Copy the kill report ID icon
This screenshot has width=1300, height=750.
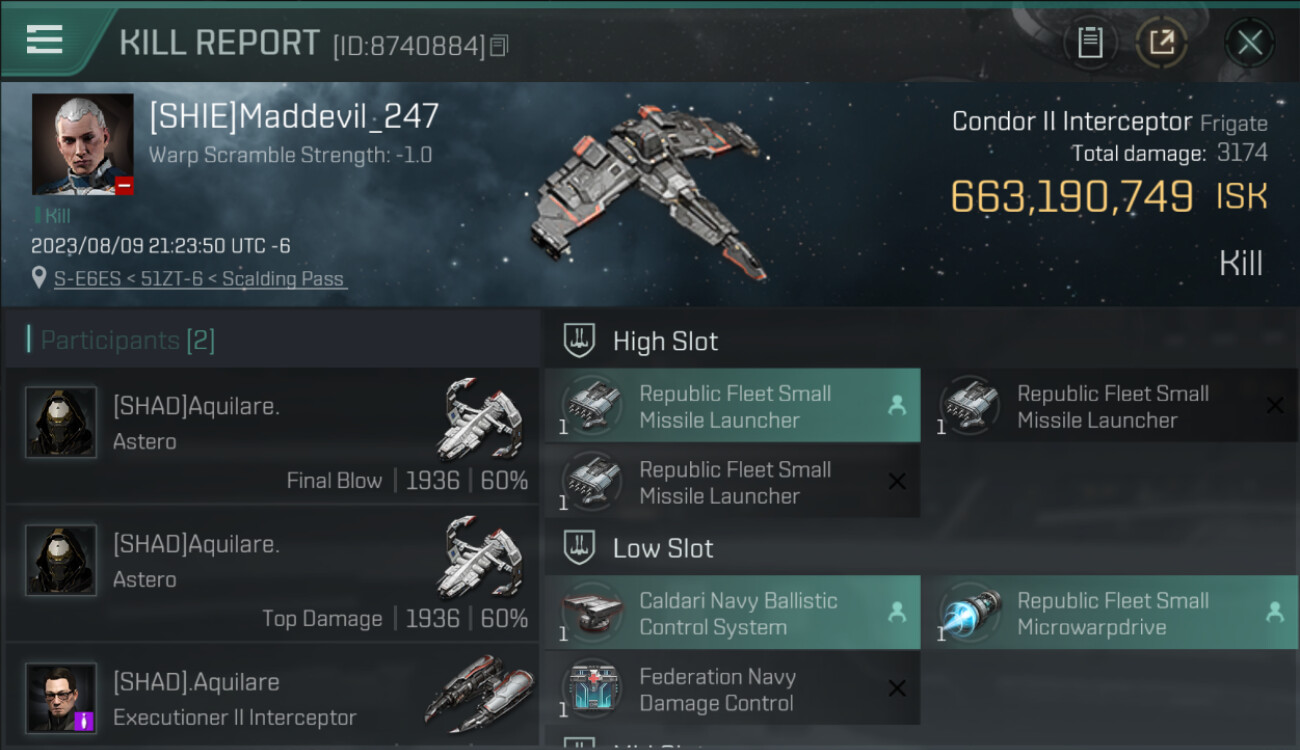pos(499,46)
